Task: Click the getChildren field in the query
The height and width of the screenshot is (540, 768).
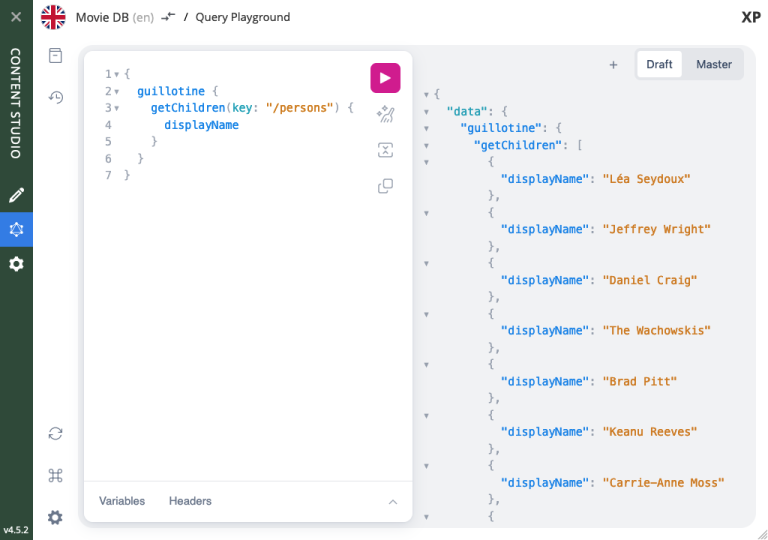Action: pos(188,108)
